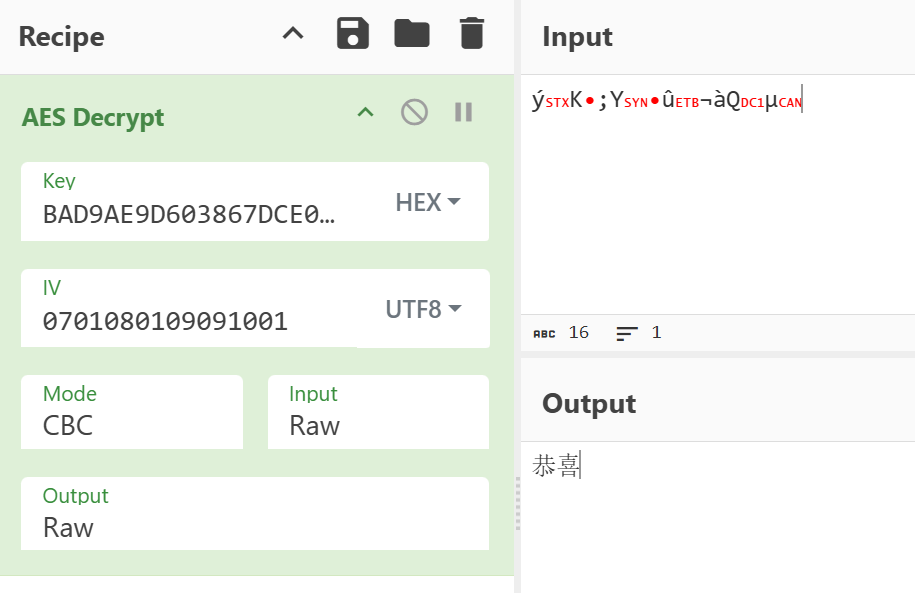Open the Key format HEX dropdown

pos(428,203)
